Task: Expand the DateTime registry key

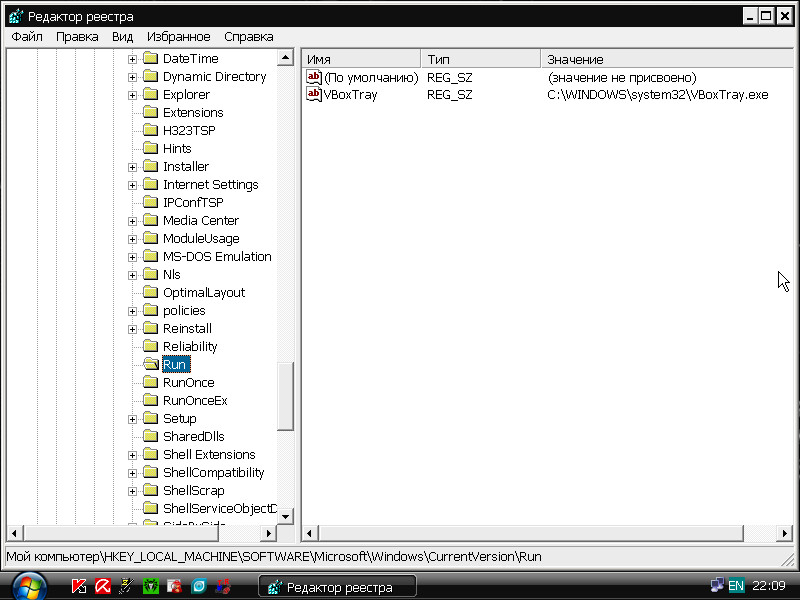Action: pyautogui.click(x=132, y=59)
